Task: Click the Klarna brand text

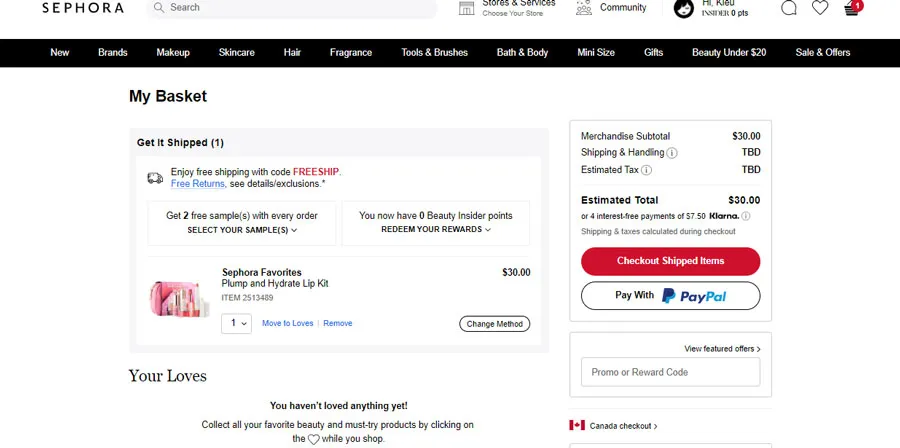Action: [x=723, y=216]
